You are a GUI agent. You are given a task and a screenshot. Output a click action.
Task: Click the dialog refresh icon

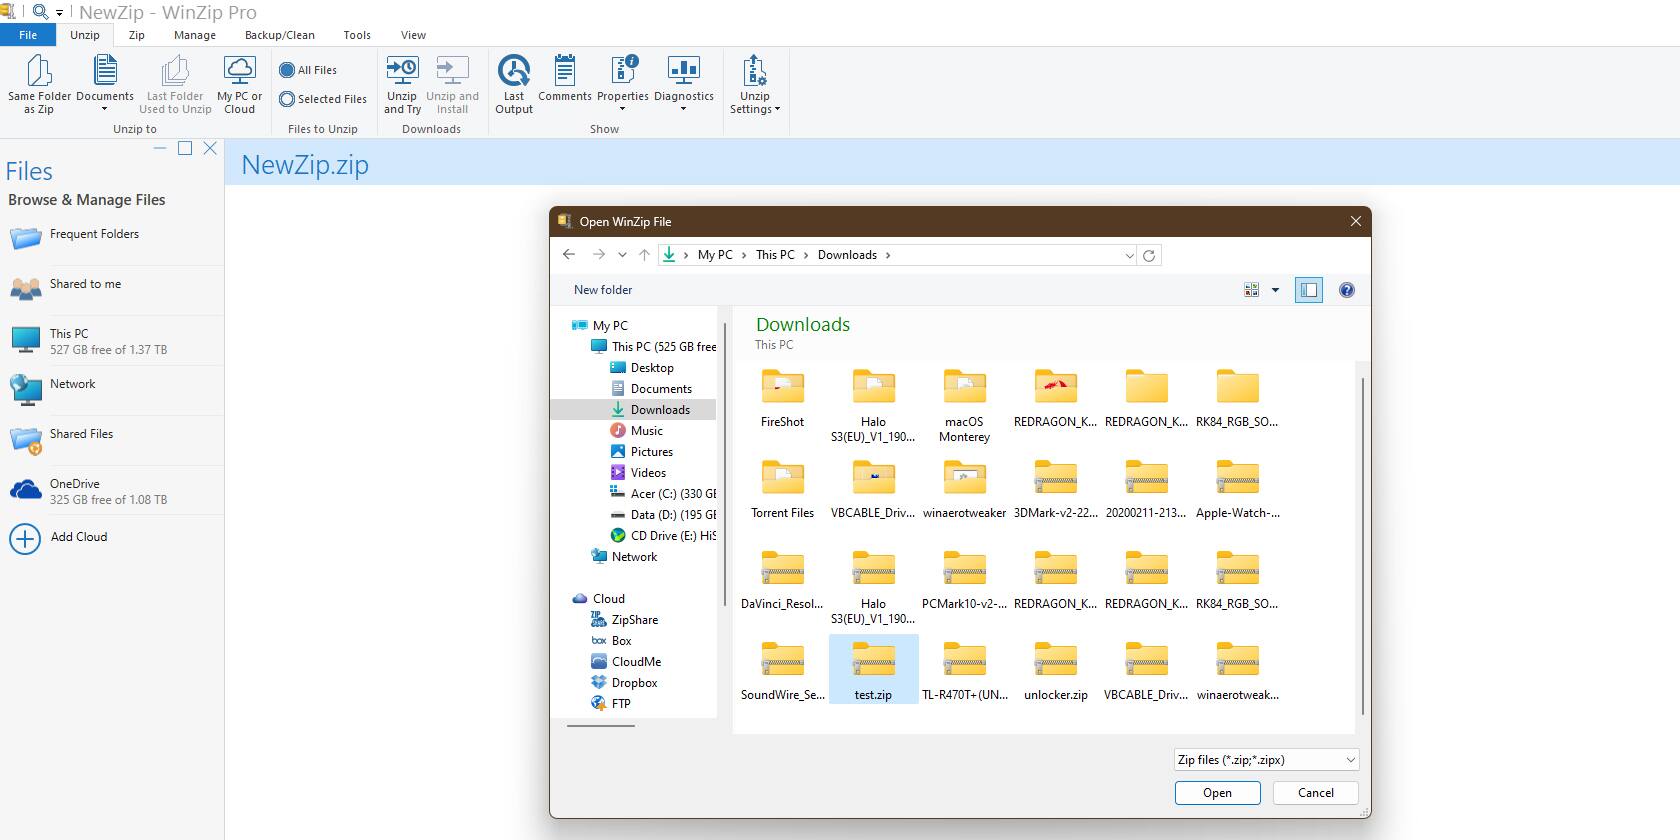(1149, 256)
